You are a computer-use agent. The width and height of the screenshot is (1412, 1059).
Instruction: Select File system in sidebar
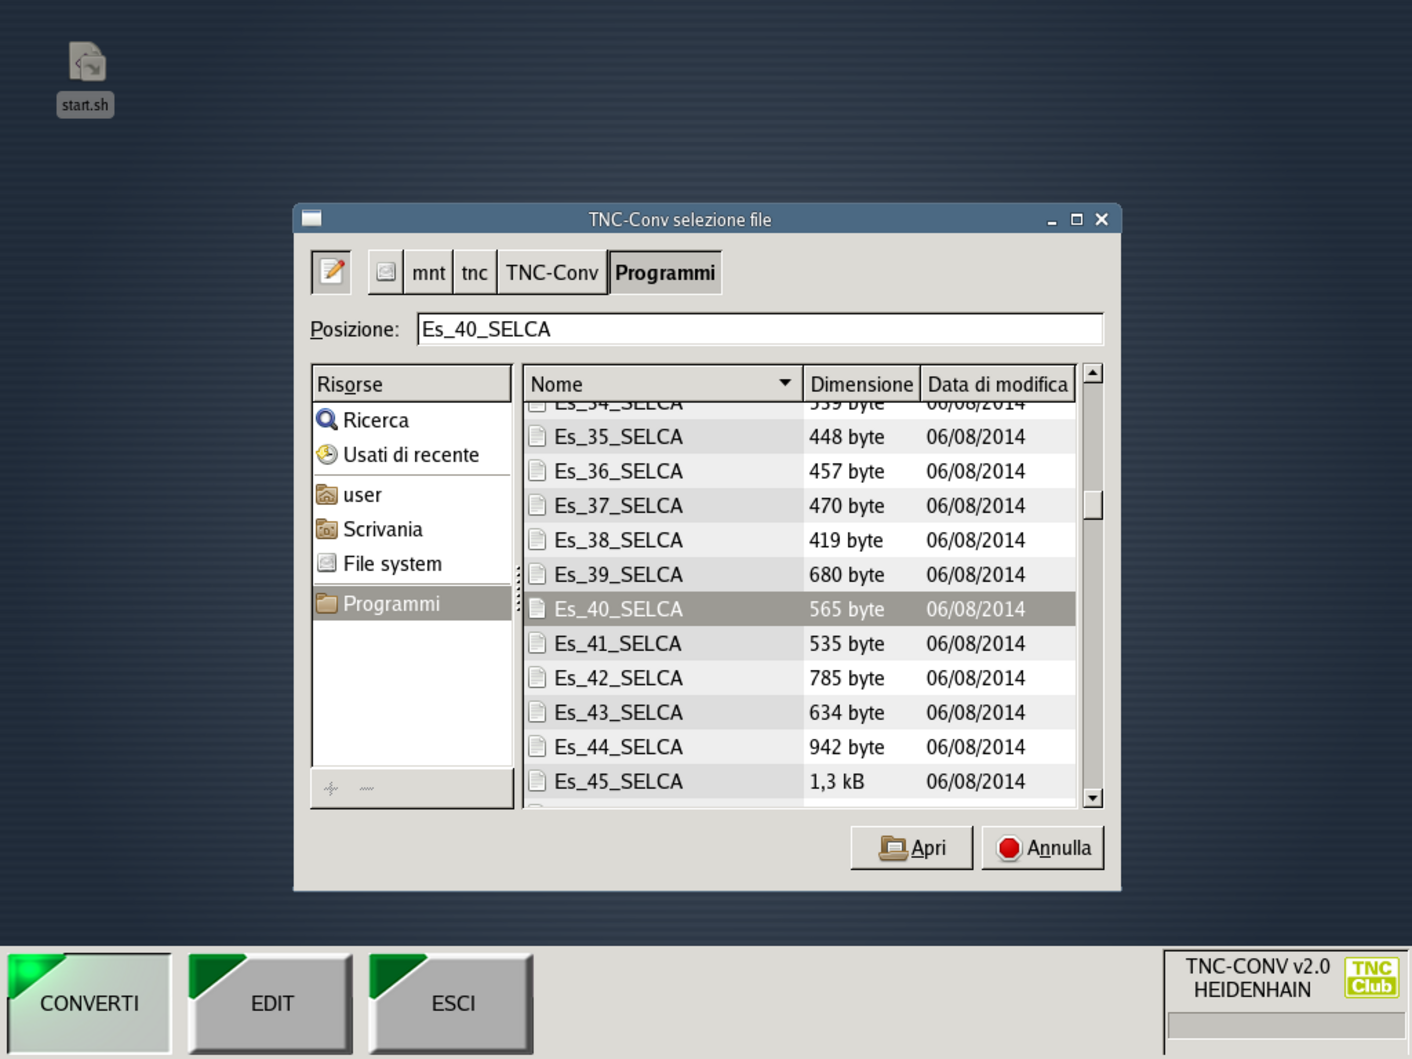coord(391,564)
